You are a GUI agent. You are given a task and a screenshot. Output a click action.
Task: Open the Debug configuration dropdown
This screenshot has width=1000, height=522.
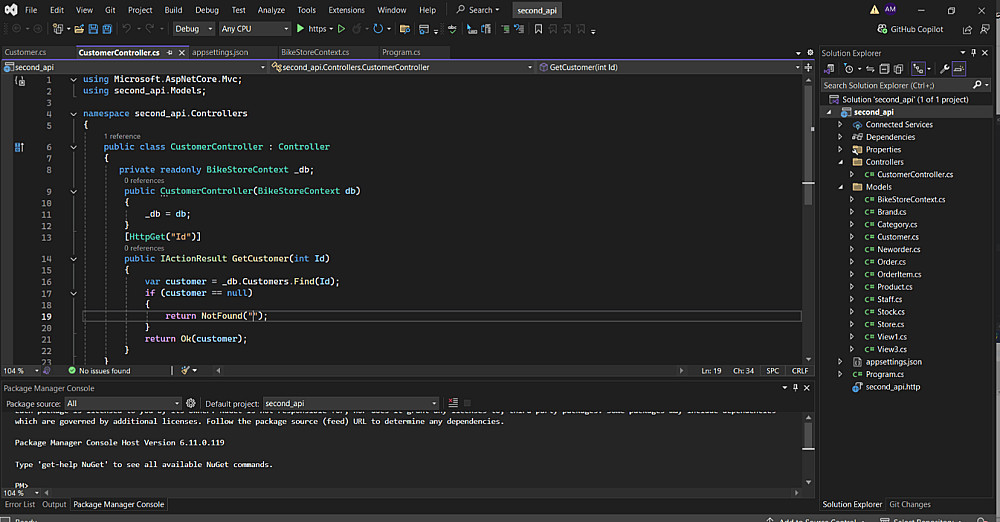tap(194, 29)
